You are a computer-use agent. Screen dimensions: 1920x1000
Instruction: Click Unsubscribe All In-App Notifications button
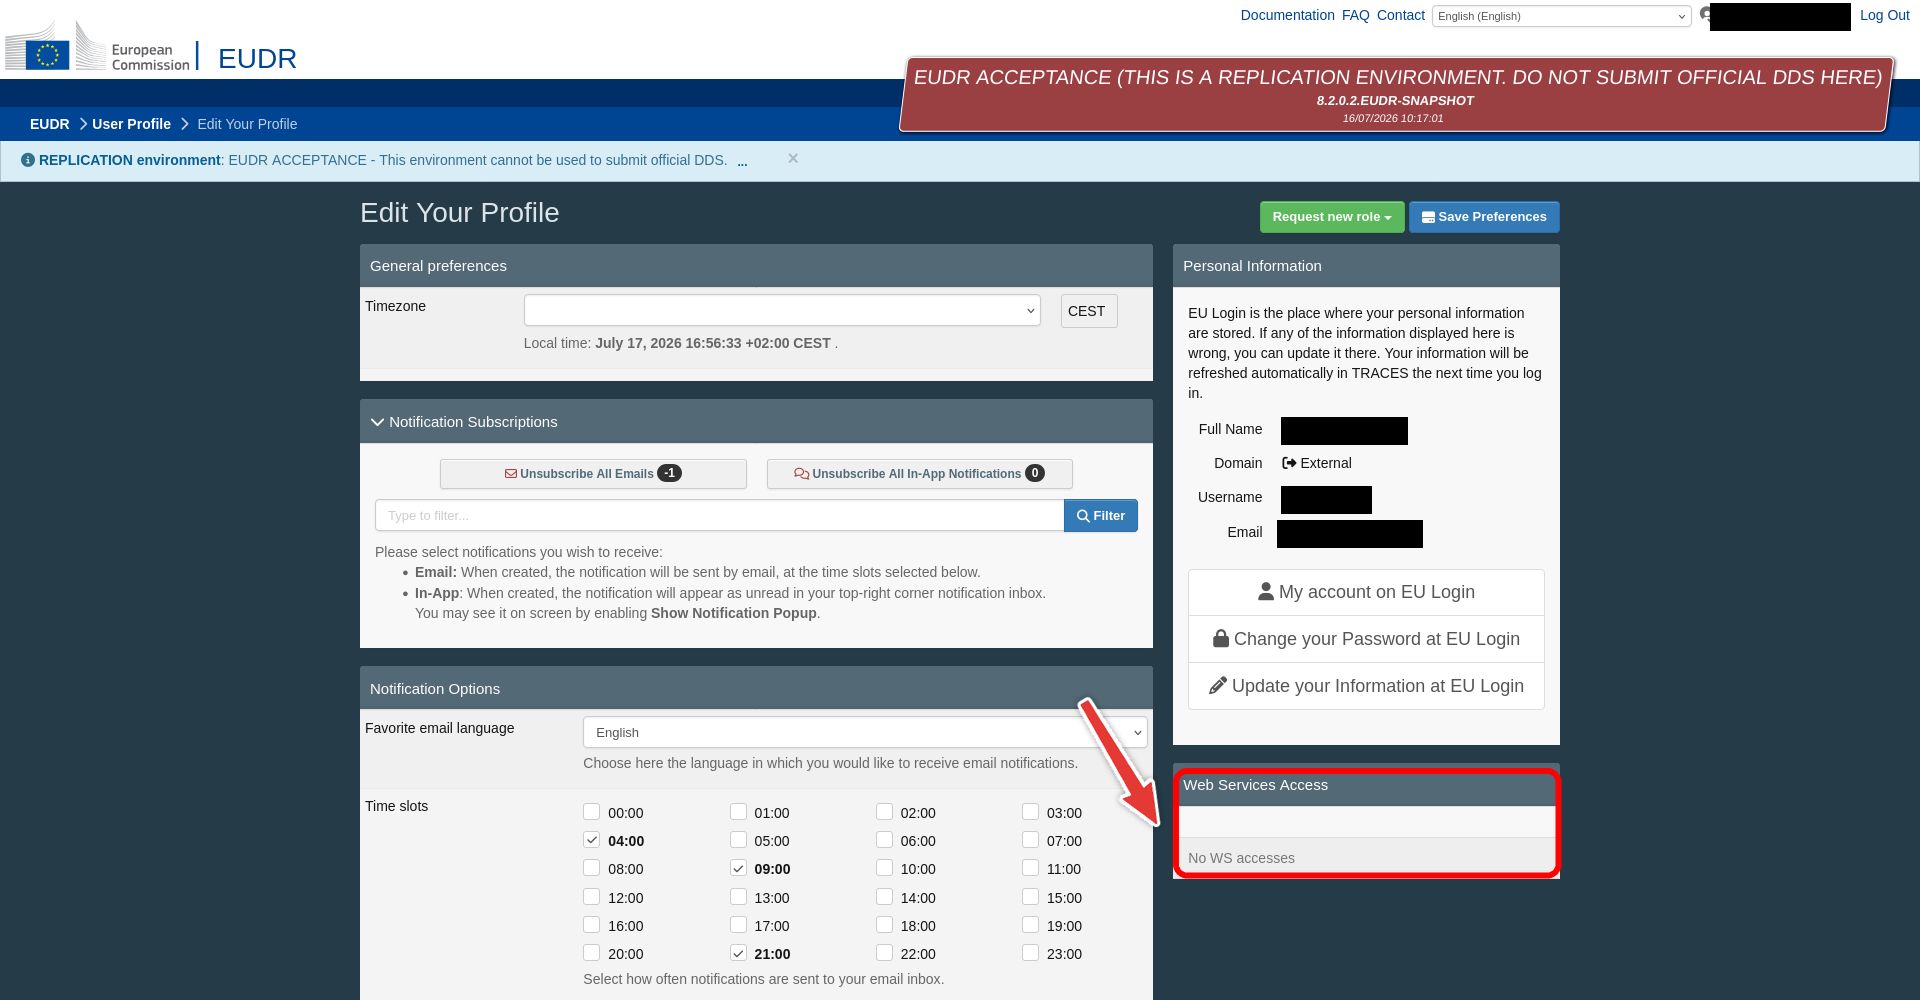coord(919,474)
